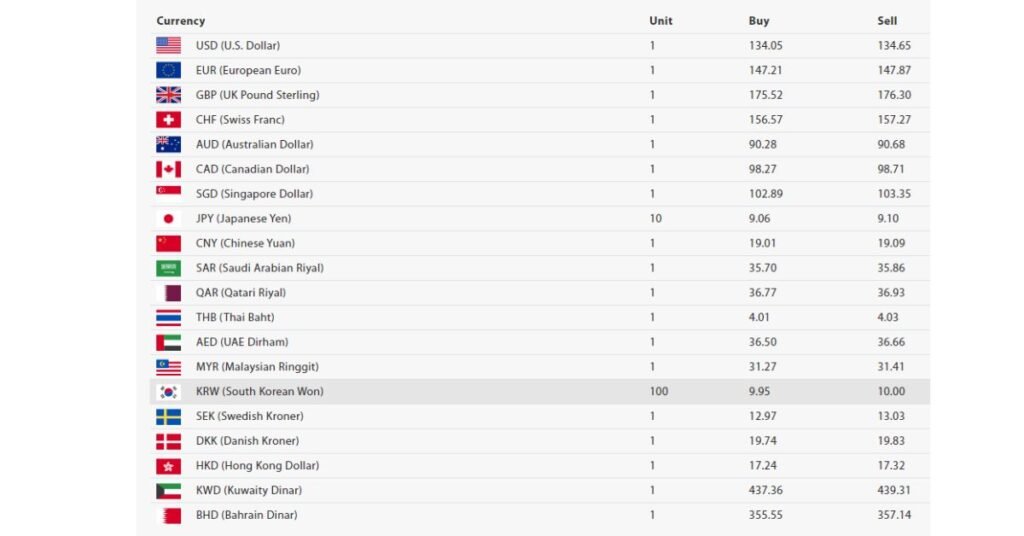Select the AUD (Australian Dollar) label
The image size is (1024, 536).
(x=255, y=144)
